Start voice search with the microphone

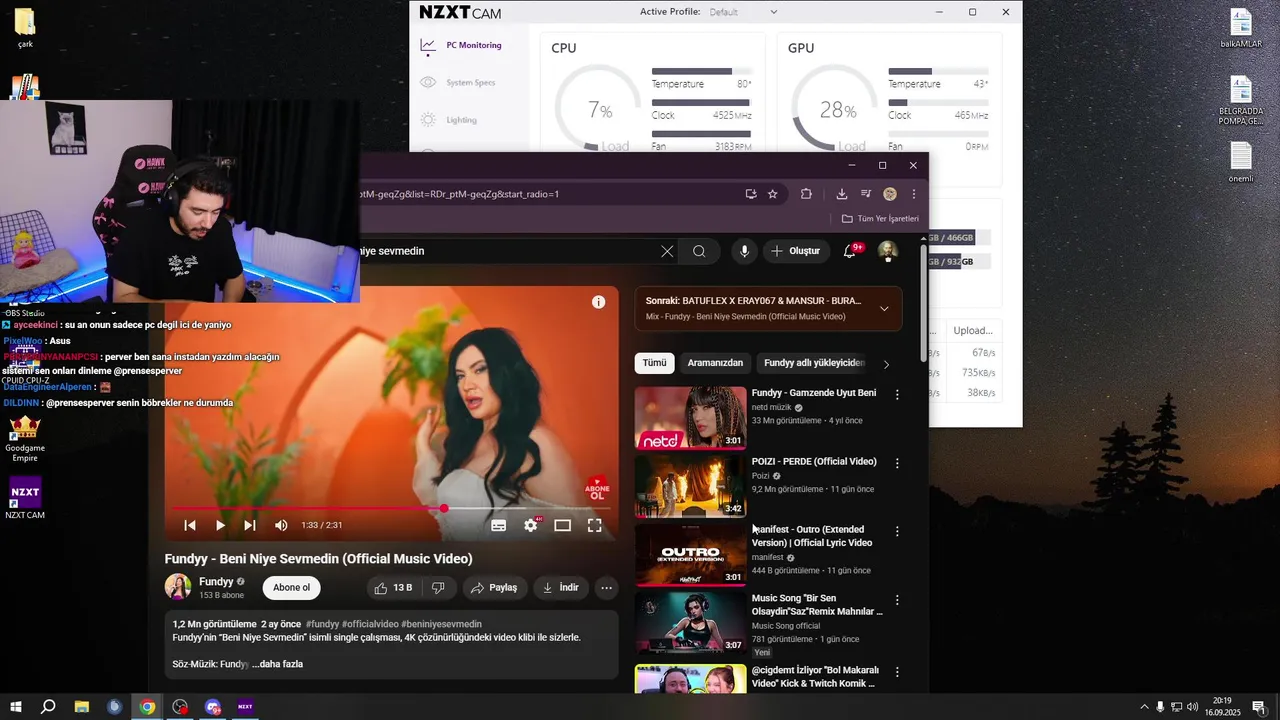pyautogui.click(x=744, y=251)
